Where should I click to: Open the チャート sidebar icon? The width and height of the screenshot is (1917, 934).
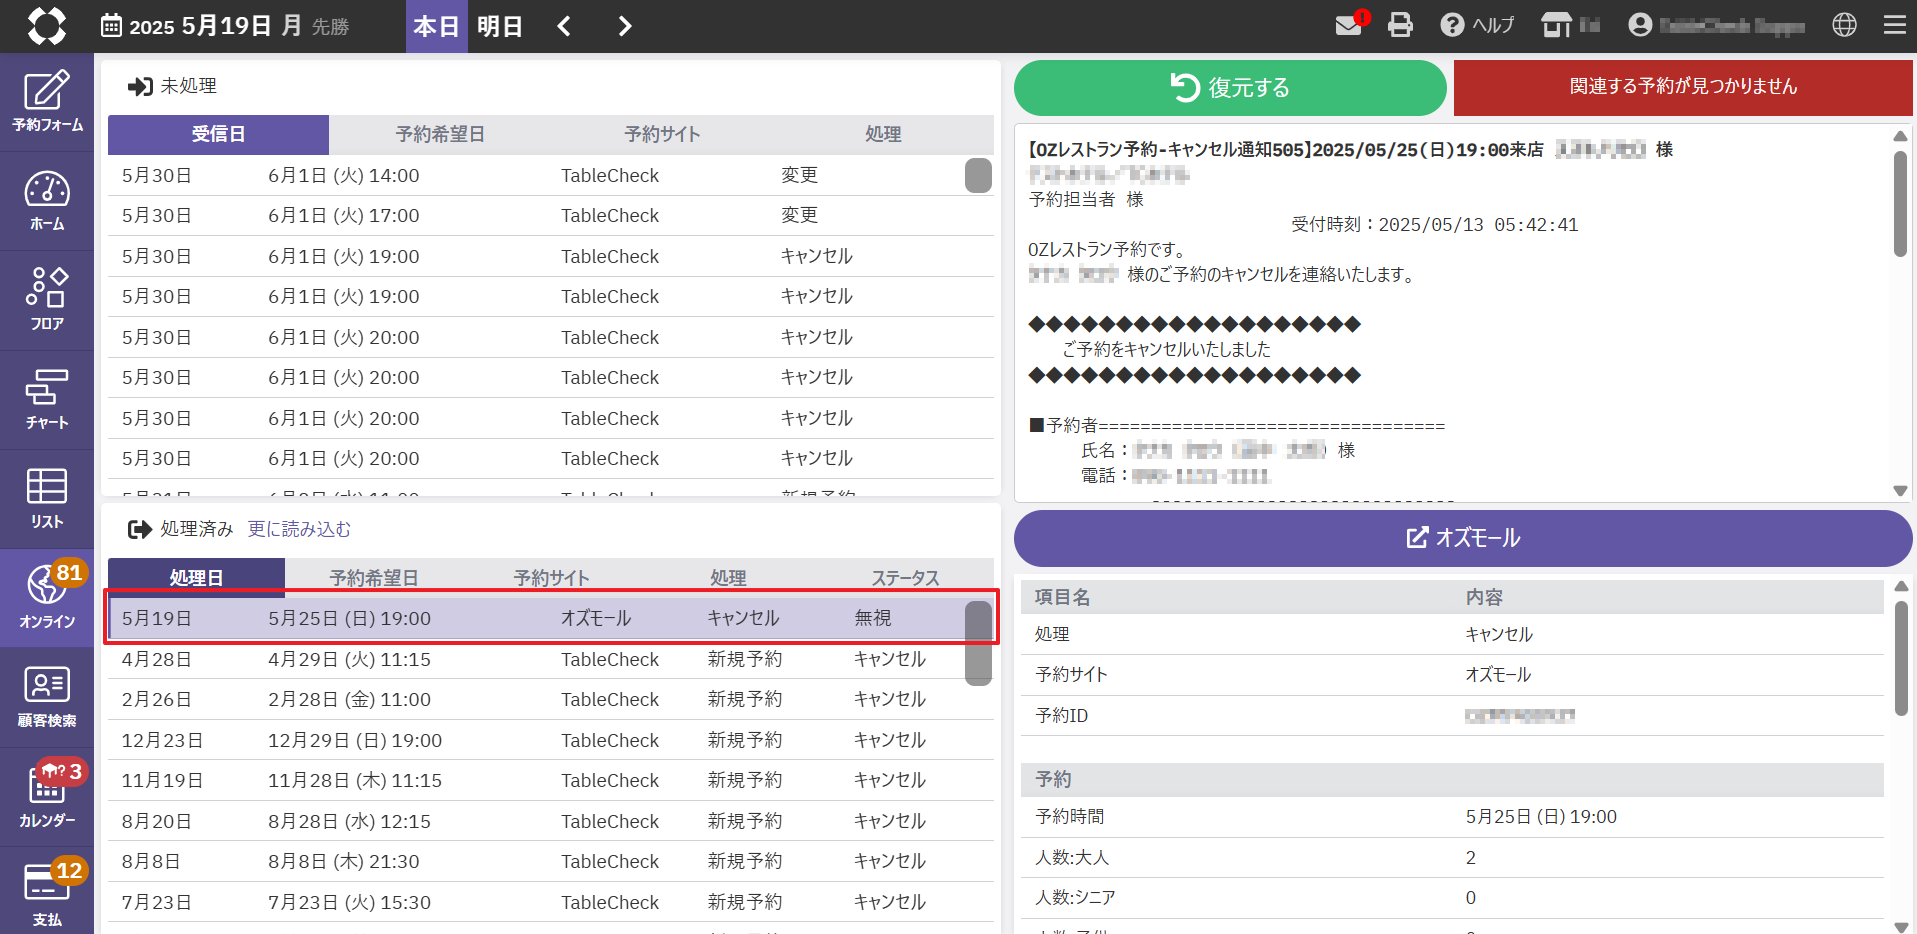point(47,399)
